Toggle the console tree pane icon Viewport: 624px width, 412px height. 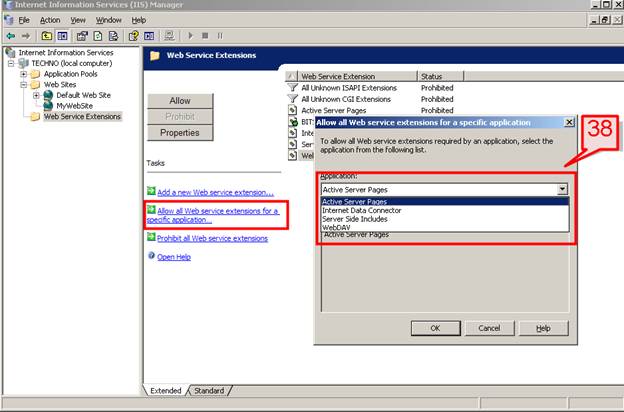click(62, 36)
